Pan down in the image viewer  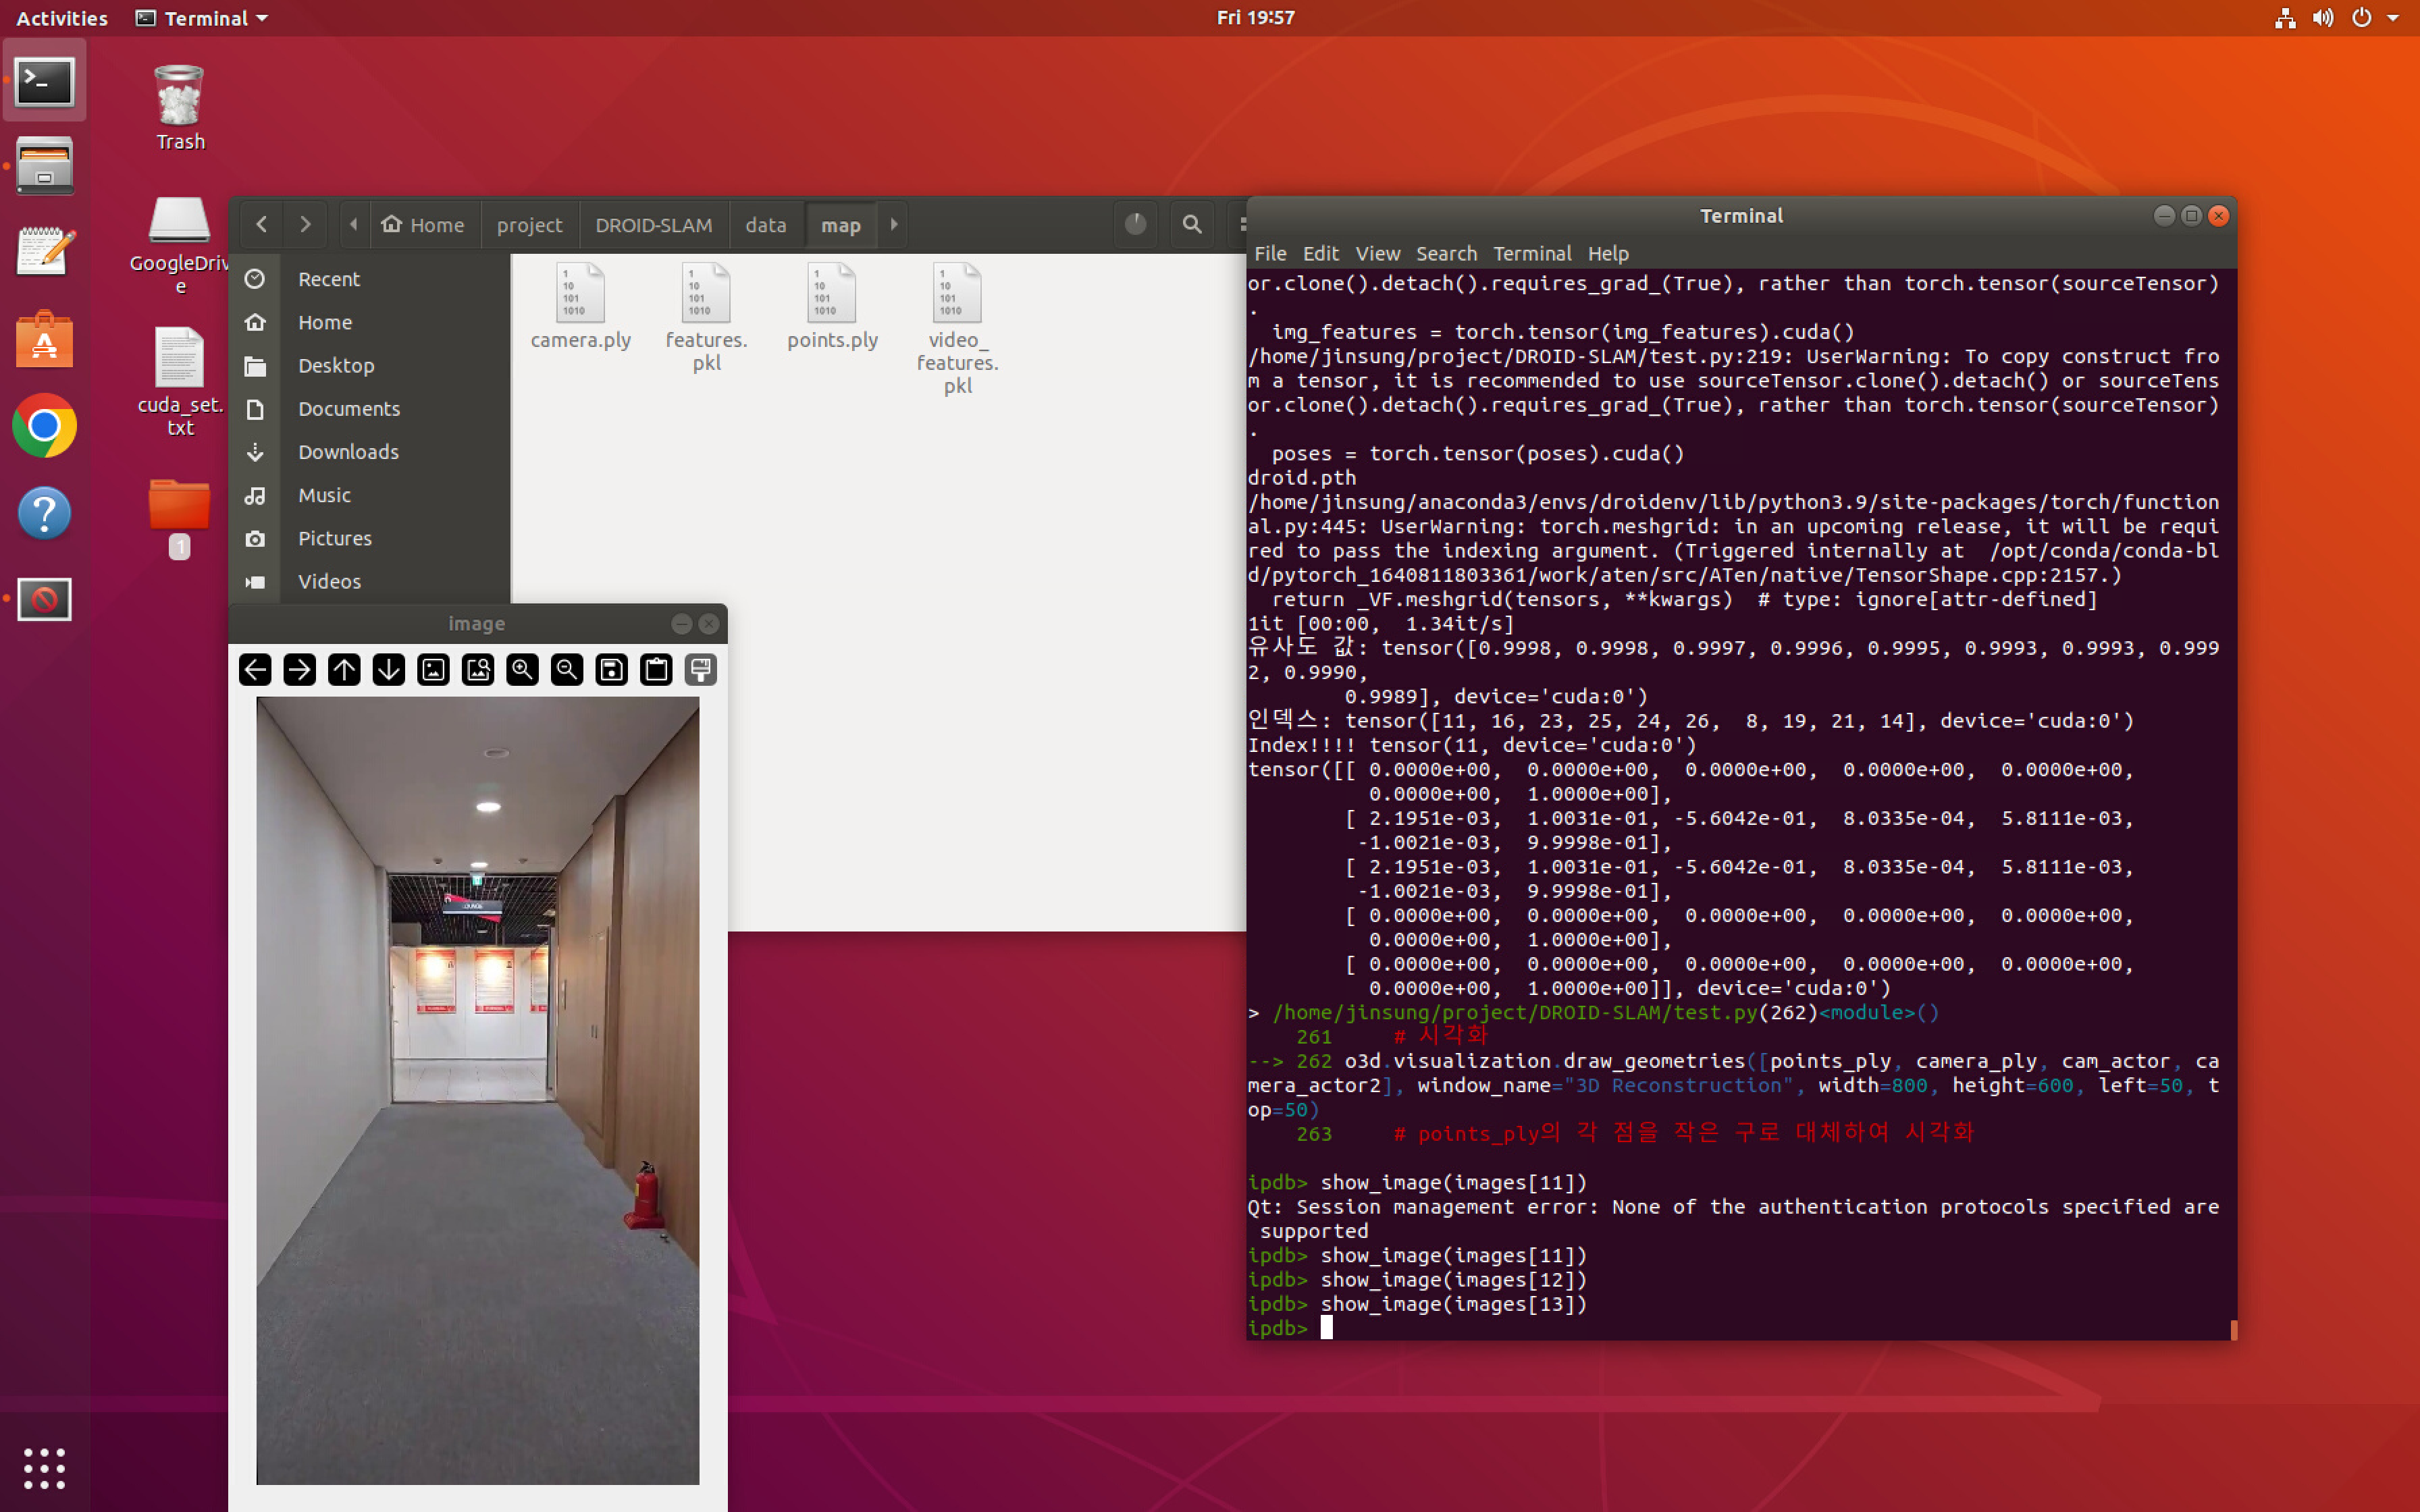pos(389,670)
